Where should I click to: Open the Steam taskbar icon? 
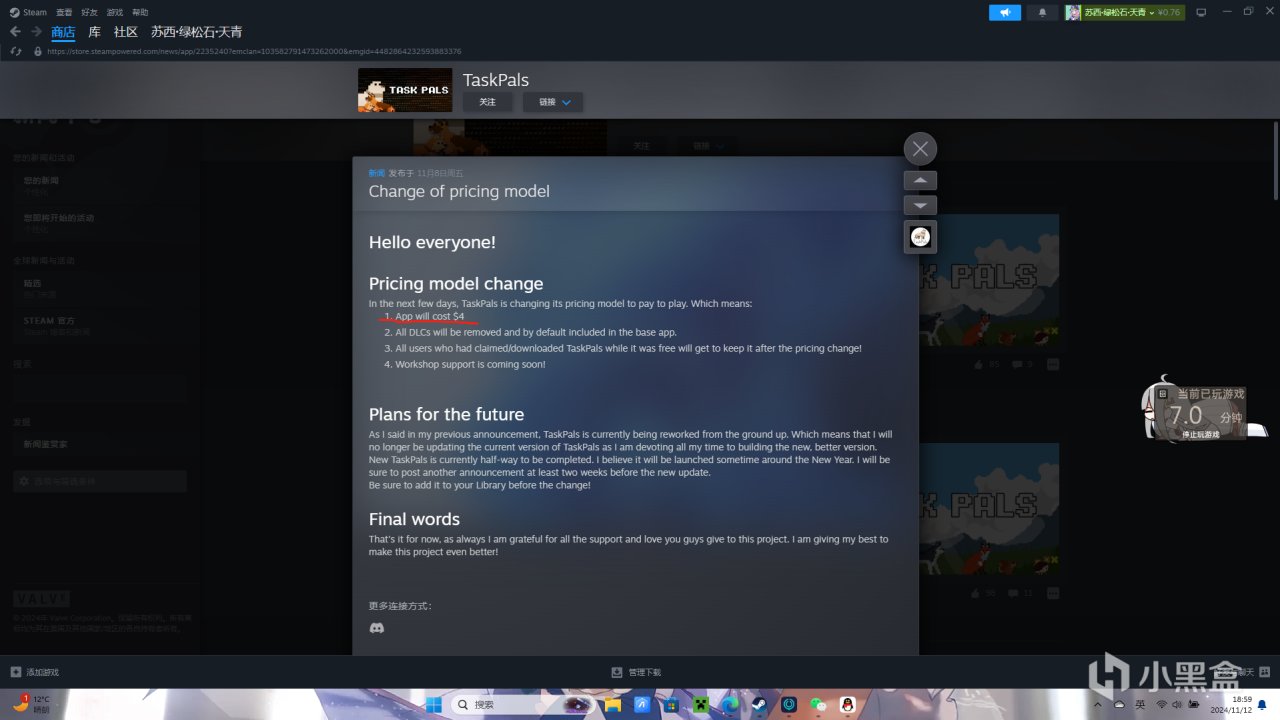[x=760, y=705]
